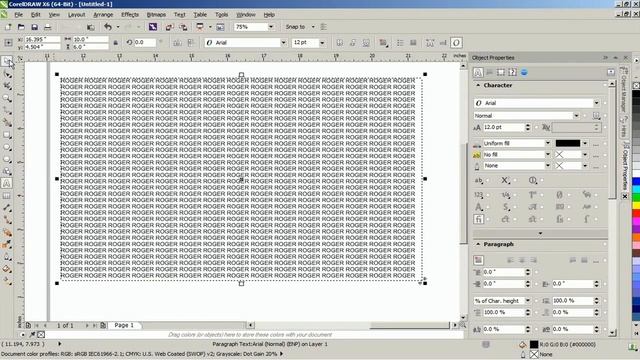The height and width of the screenshot is (360, 640).
Task: Click the Save disk icon
Action: tap(35, 27)
